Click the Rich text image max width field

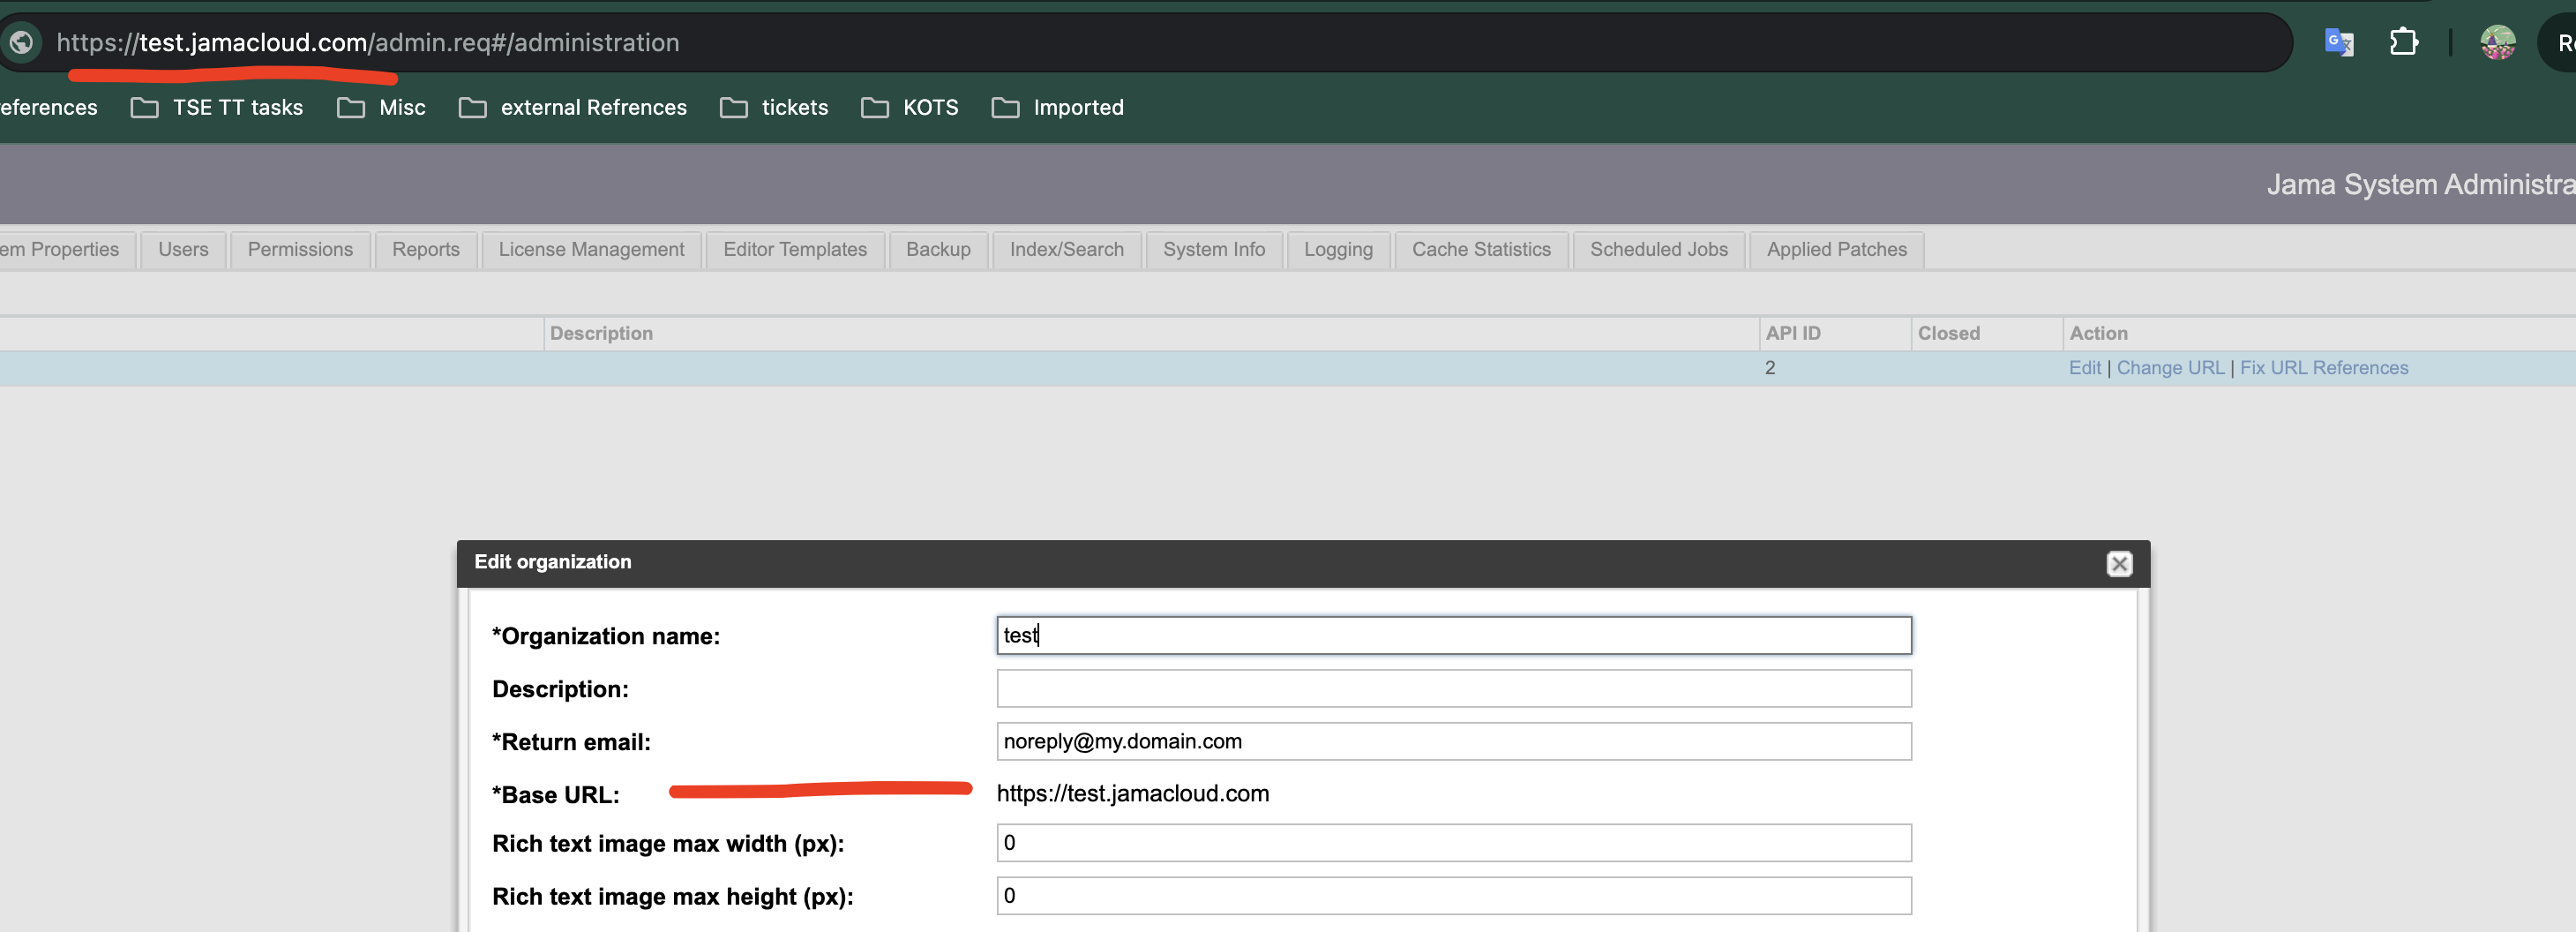[x=1453, y=843]
